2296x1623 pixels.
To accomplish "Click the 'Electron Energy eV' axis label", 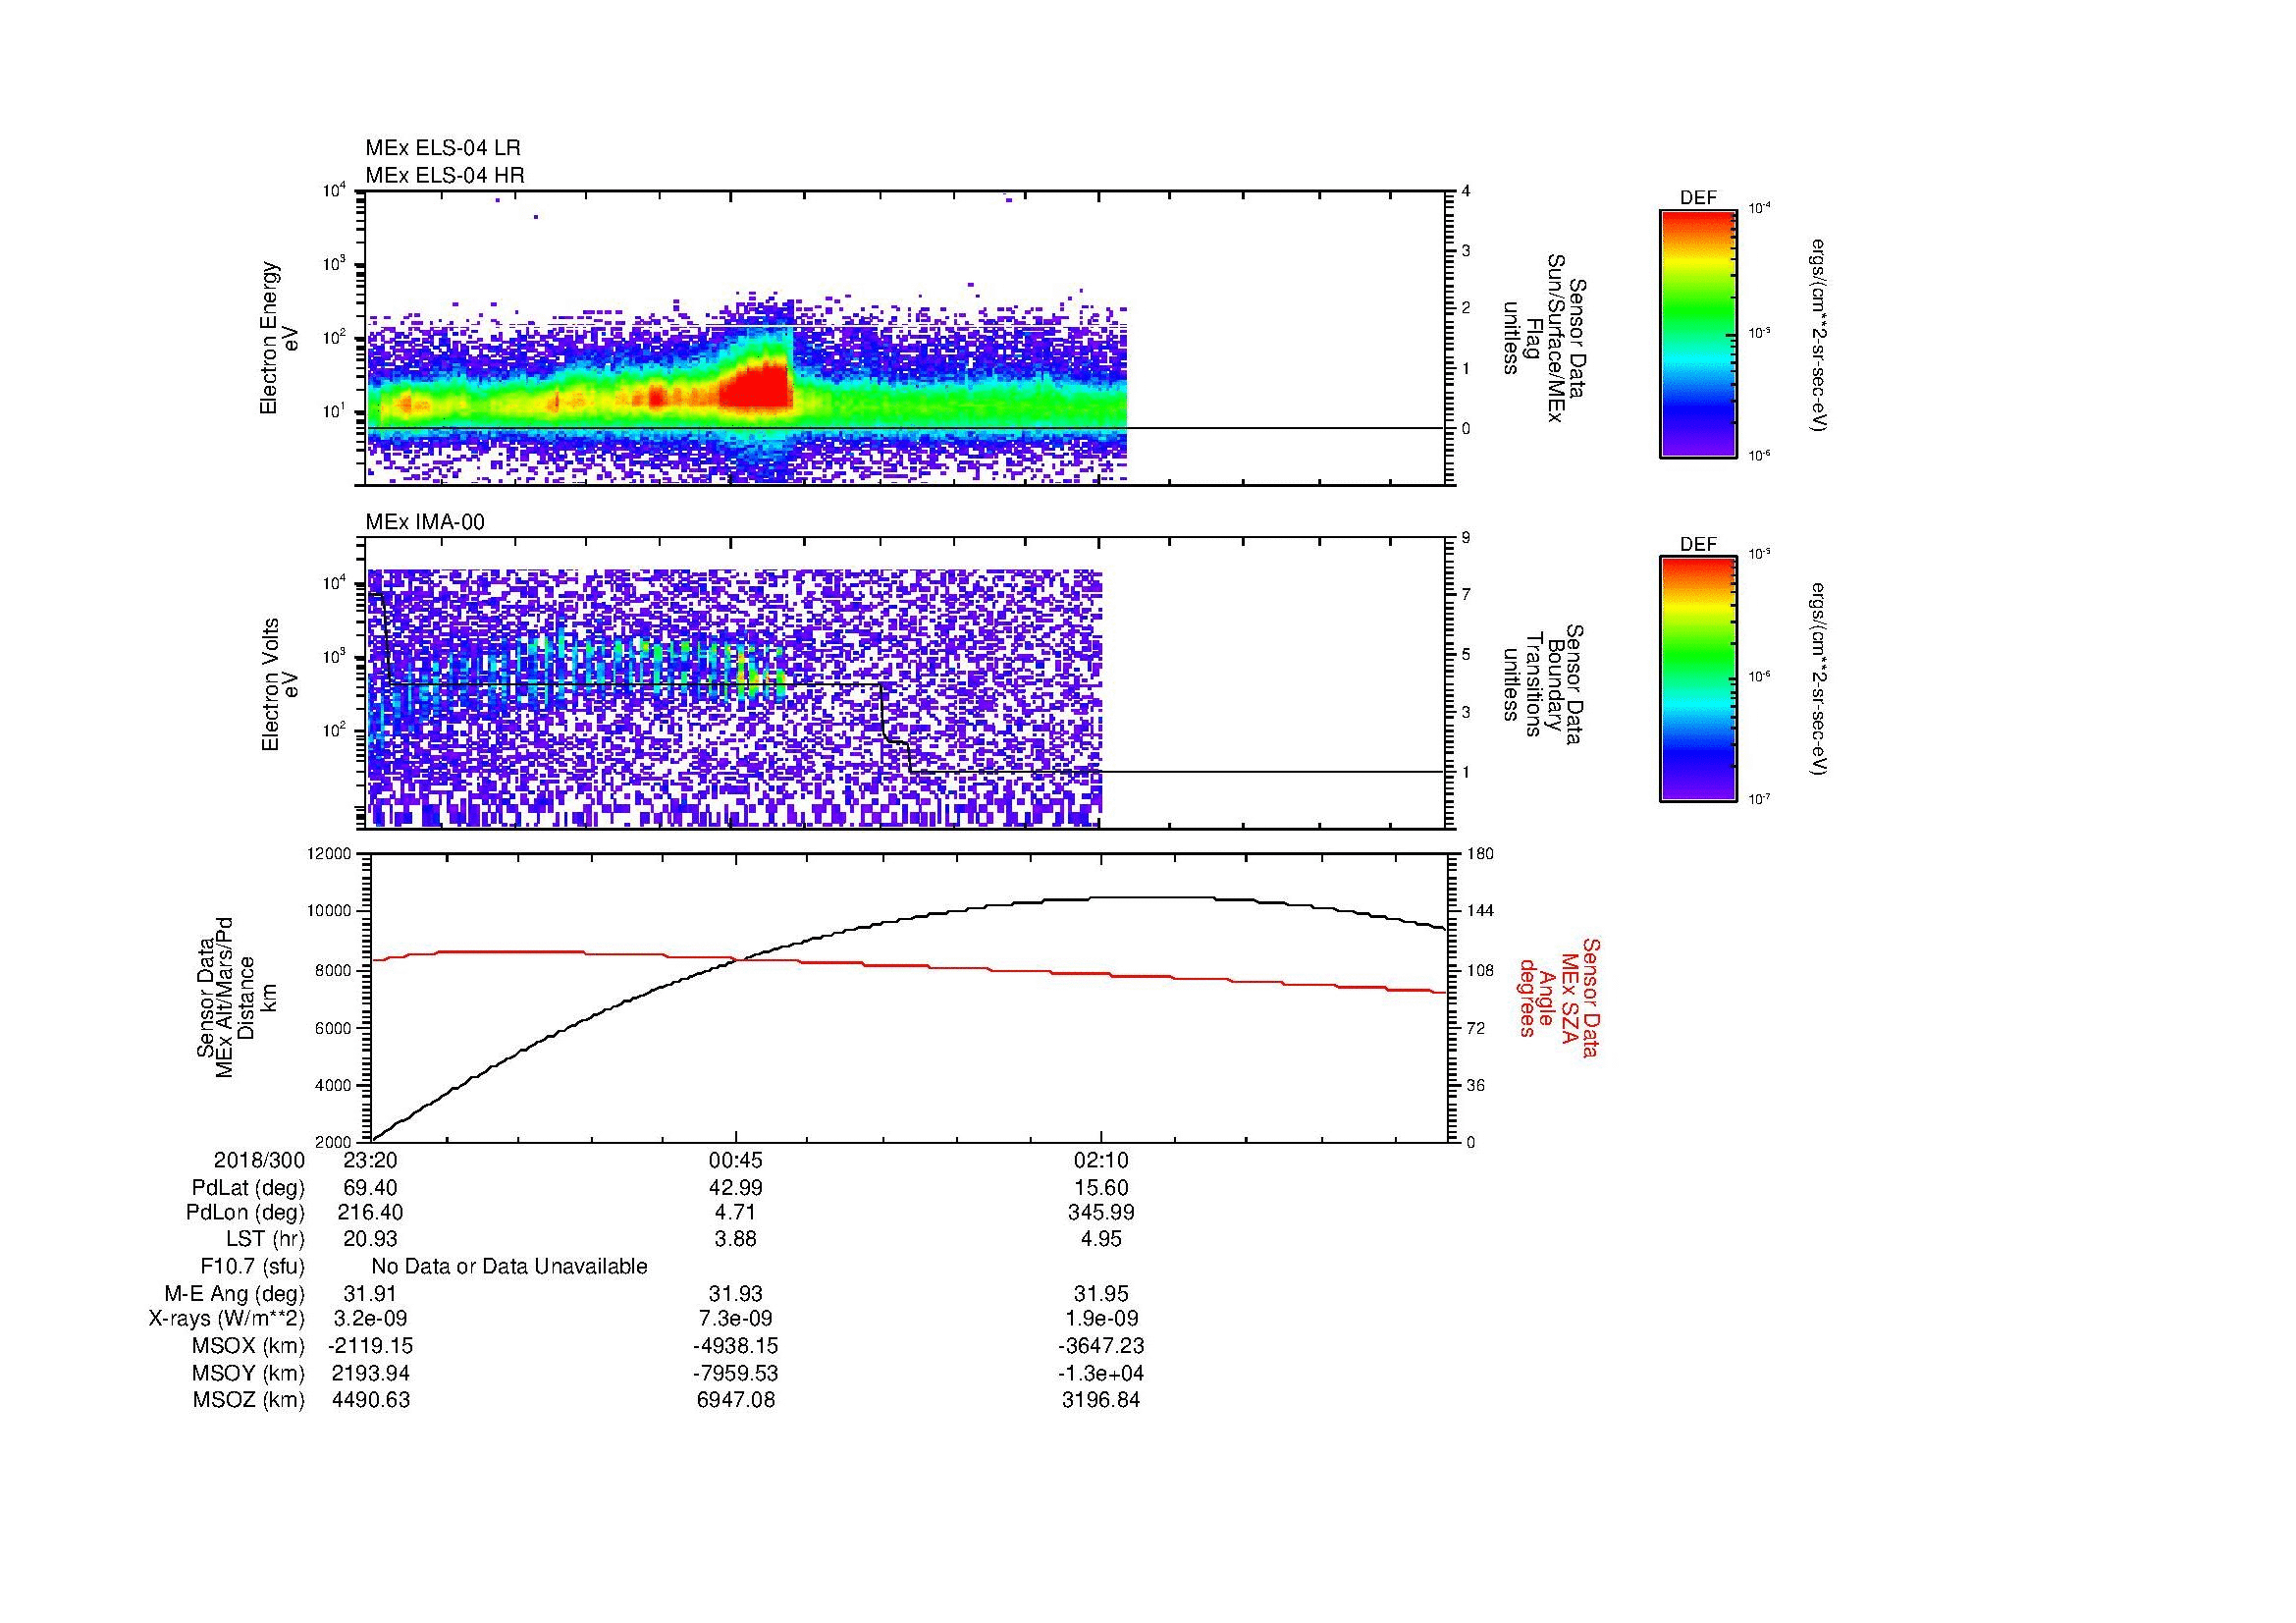I will [279, 338].
